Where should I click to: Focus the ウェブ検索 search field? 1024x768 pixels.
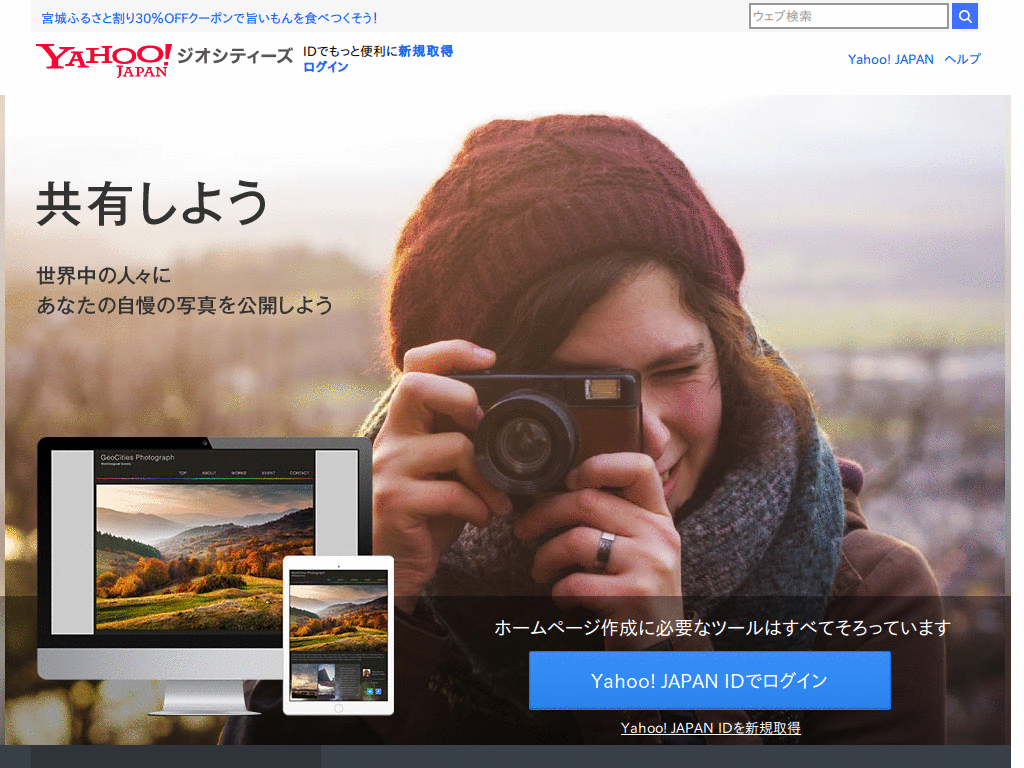[x=848, y=16]
